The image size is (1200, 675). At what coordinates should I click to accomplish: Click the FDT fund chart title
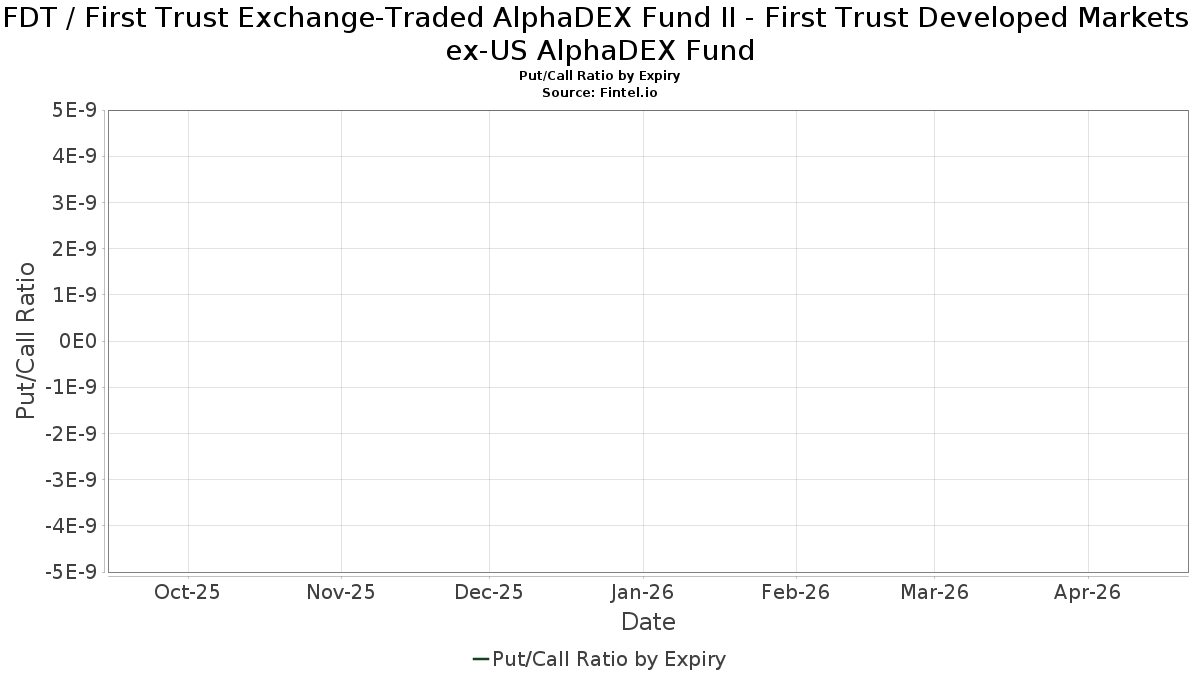[x=600, y=32]
